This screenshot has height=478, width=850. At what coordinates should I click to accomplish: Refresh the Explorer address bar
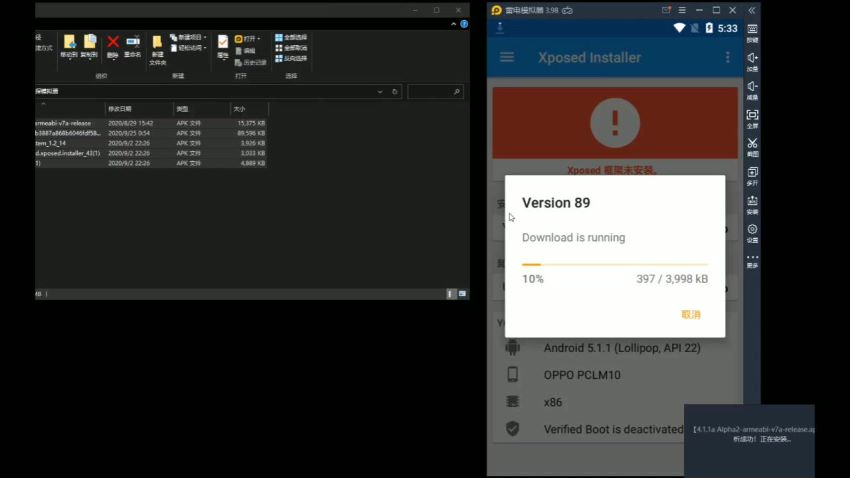coord(395,92)
